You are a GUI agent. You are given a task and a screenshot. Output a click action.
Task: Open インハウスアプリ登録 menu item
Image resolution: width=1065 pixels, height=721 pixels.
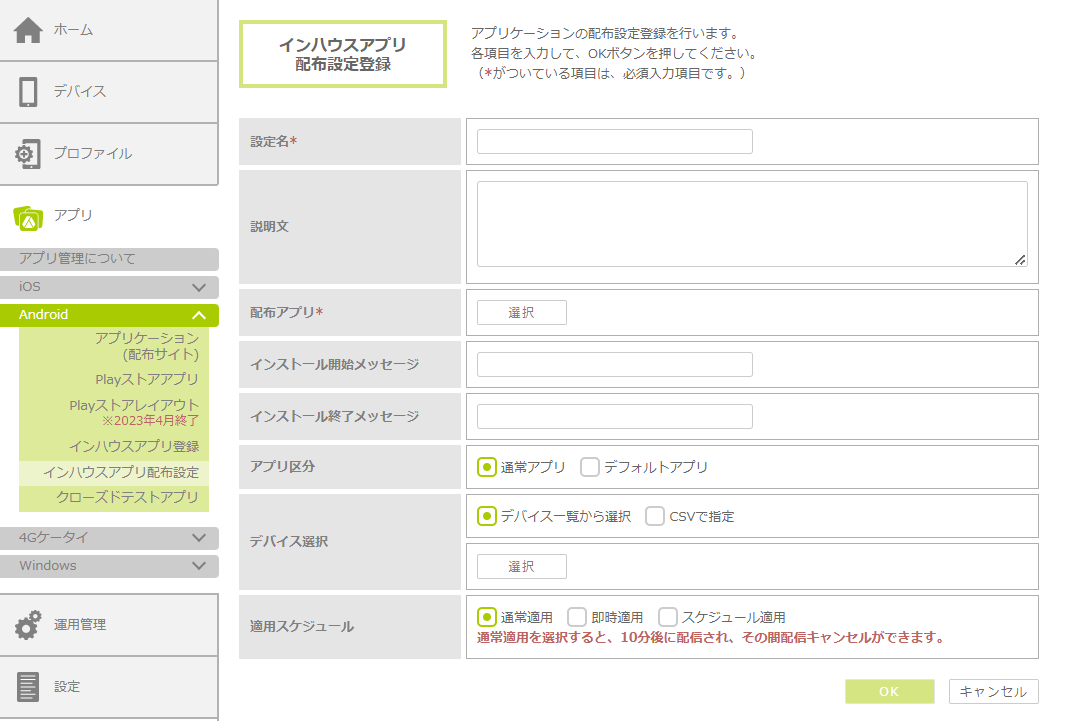pos(133,446)
